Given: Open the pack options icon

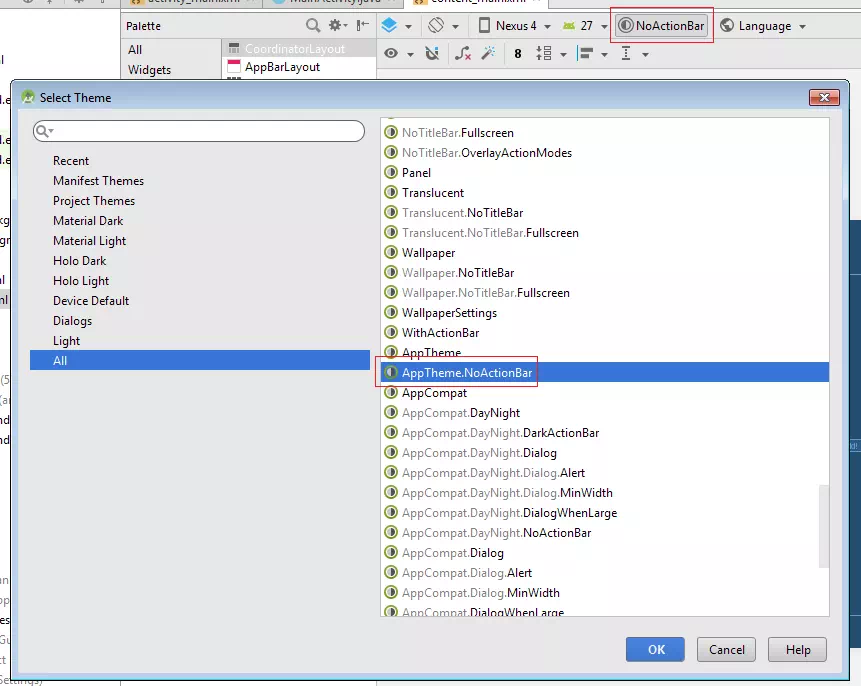Looking at the screenshot, I should click(544, 54).
